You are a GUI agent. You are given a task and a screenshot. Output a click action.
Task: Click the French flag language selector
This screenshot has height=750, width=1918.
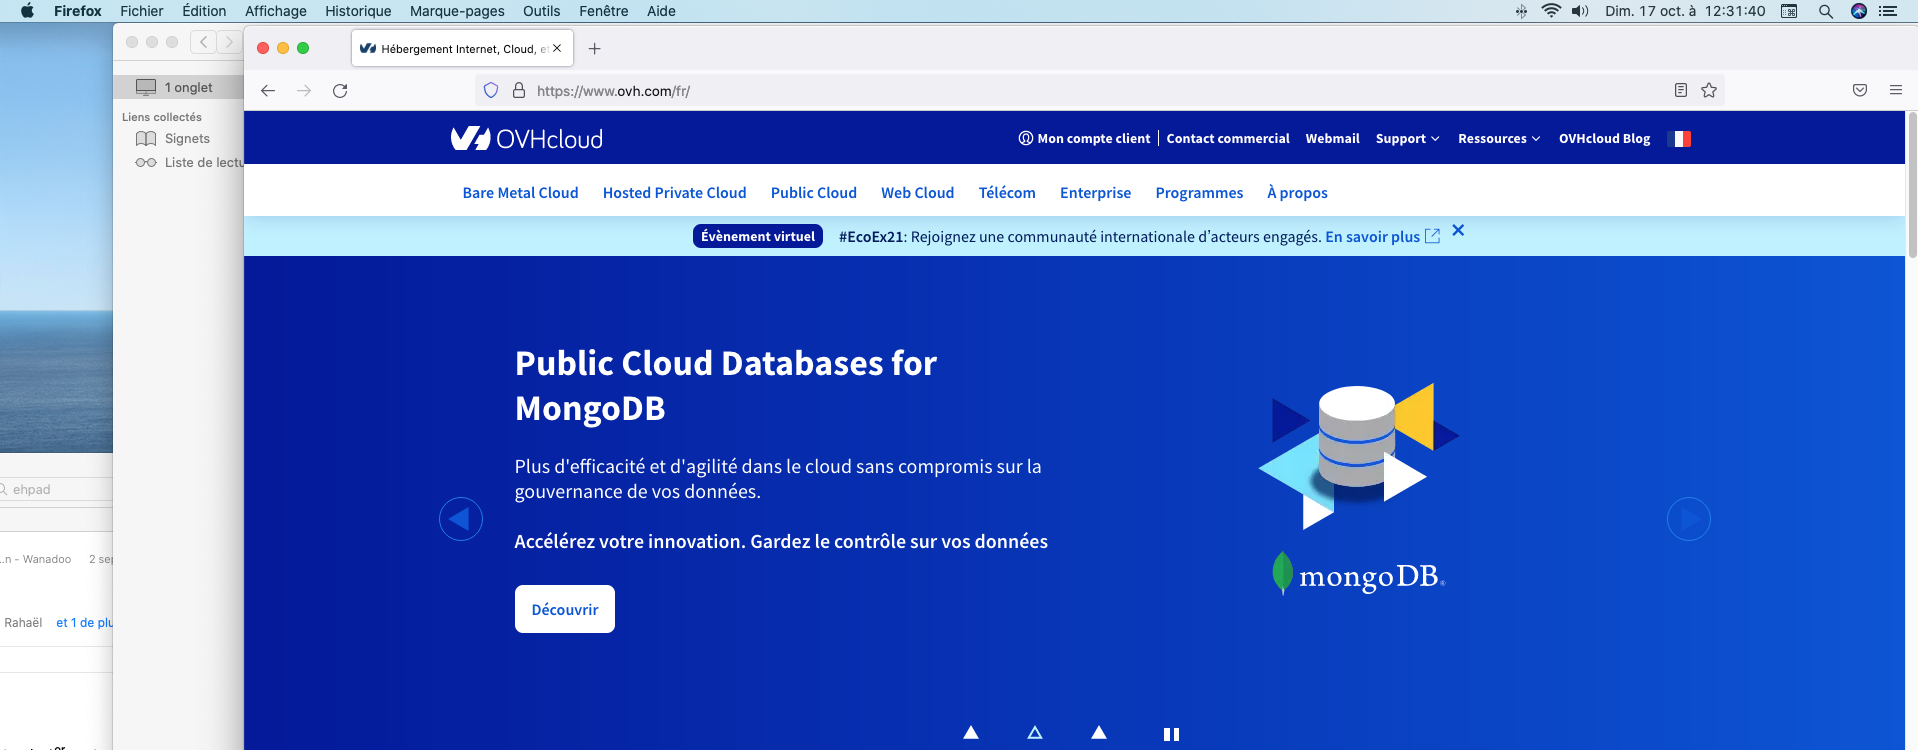1682,139
